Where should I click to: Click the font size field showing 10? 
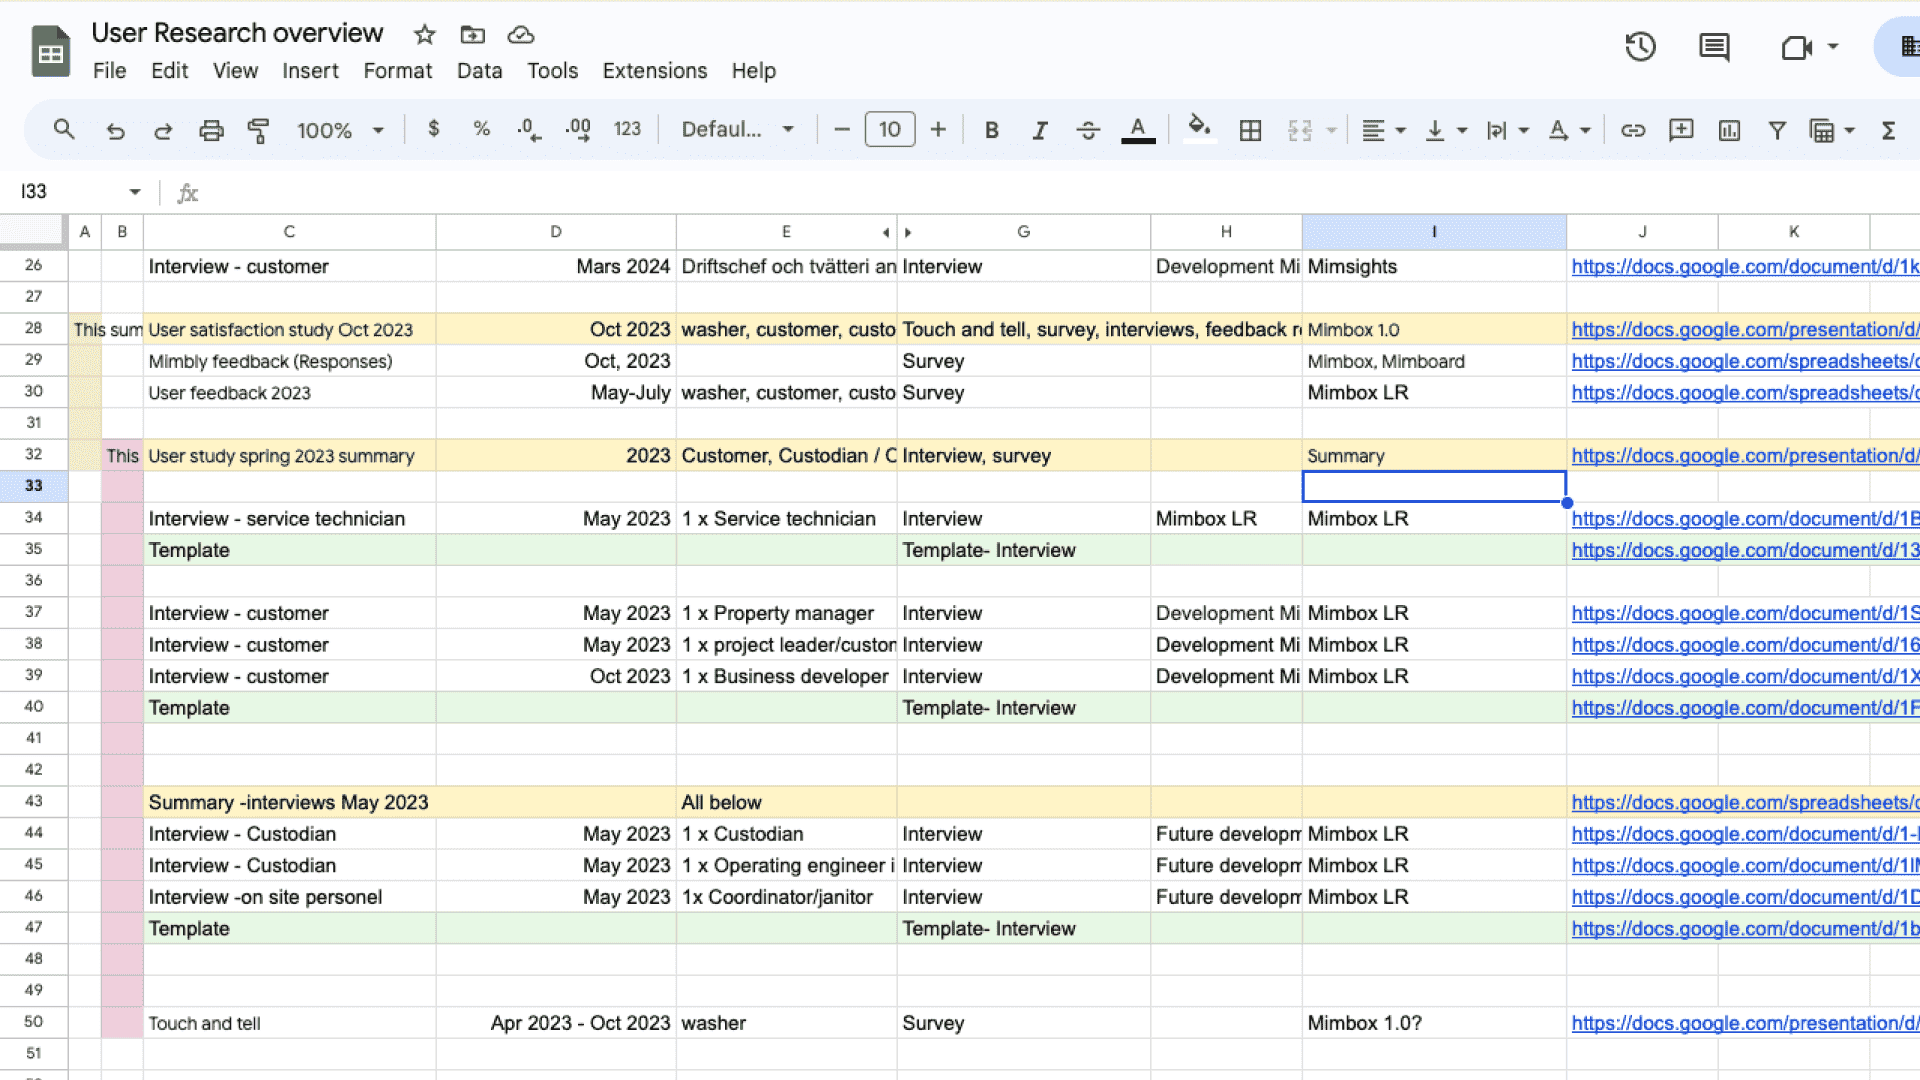click(890, 130)
